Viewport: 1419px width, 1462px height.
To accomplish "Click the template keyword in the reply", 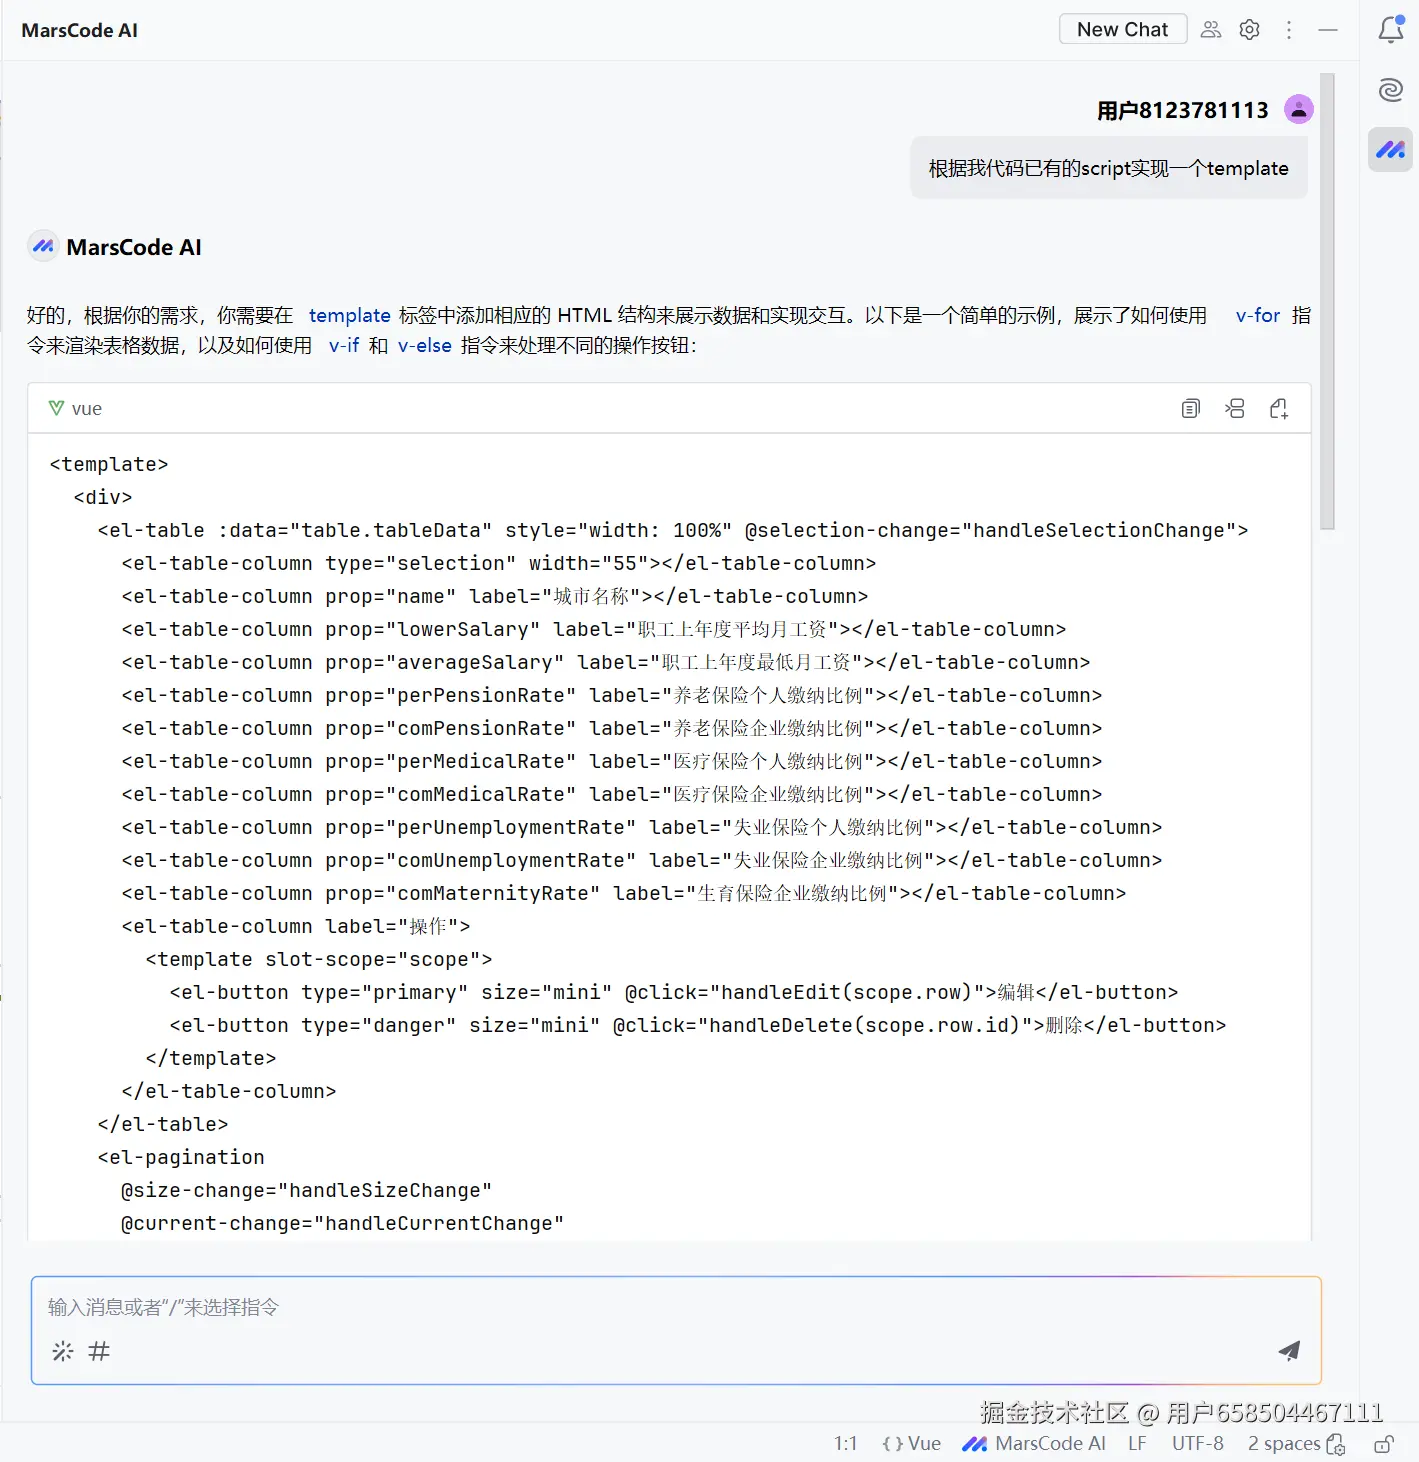I will coord(349,315).
